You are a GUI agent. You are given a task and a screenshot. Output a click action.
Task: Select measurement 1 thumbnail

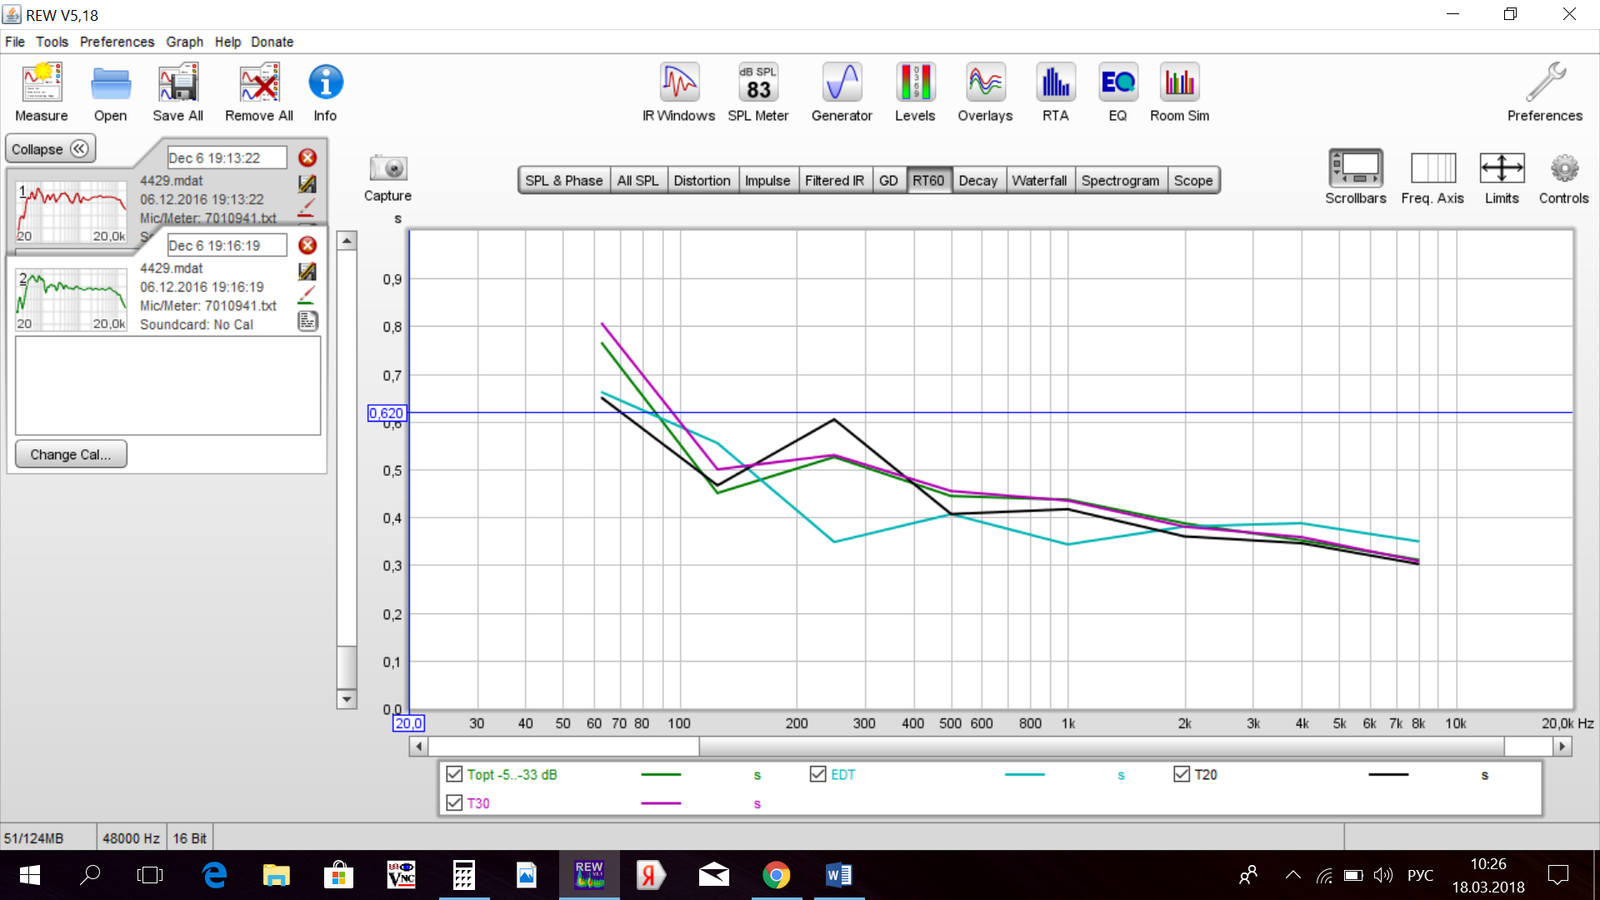(x=72, y=212)
